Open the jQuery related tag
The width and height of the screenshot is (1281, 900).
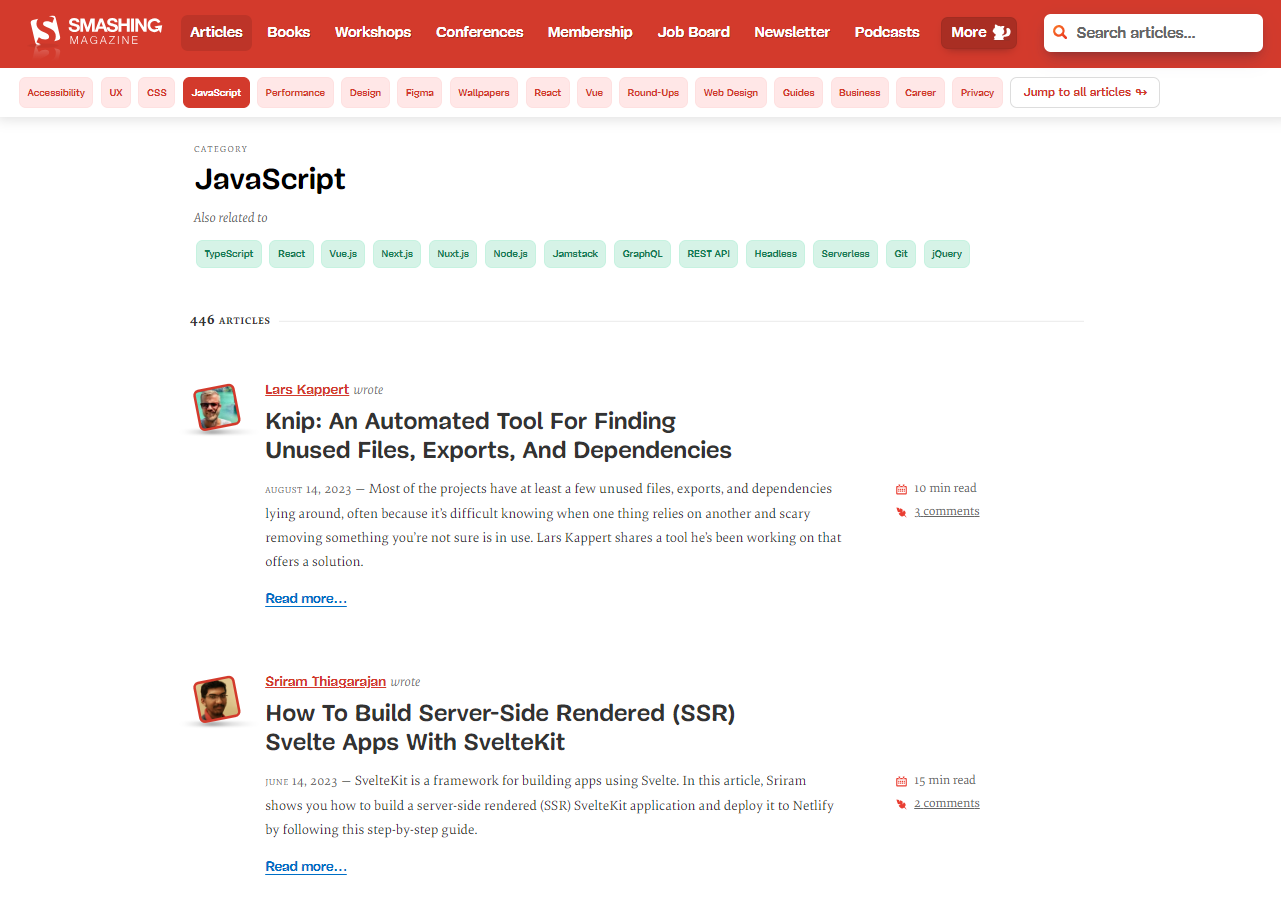click(947, 254)
